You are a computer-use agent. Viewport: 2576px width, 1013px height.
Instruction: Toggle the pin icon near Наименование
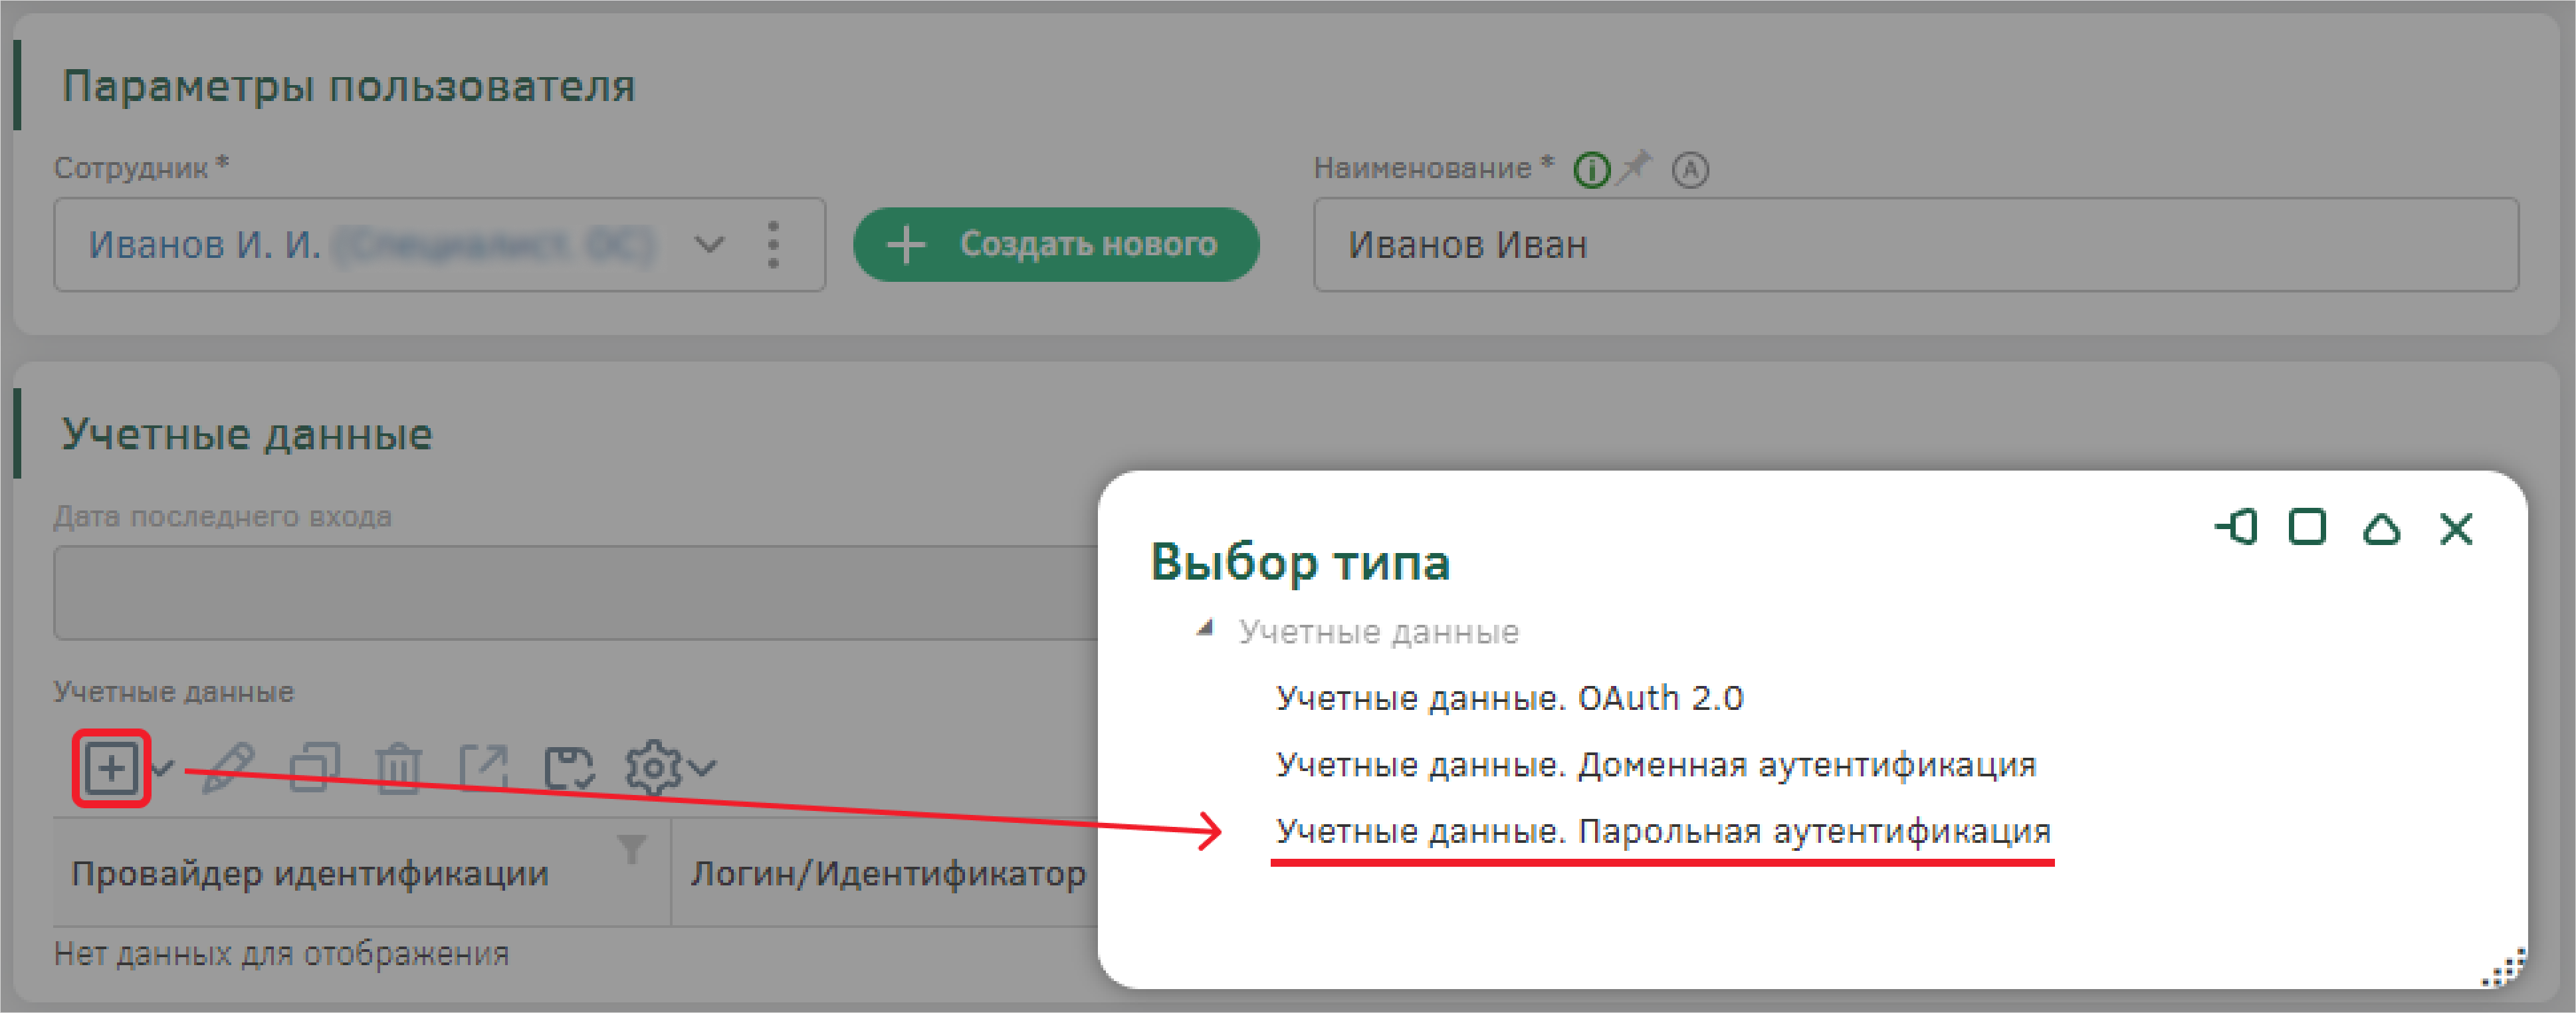(x=1635, y=166)
